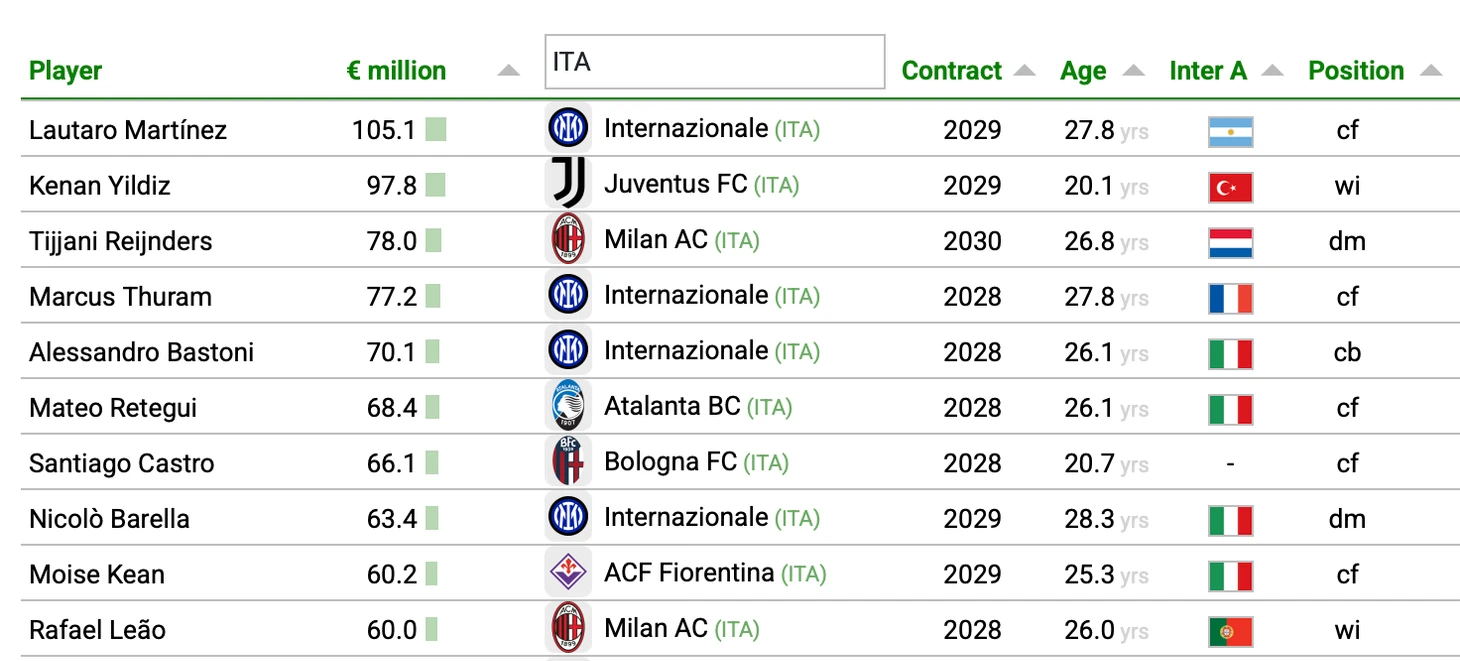This screenshot has height=661, width=1460.
Task: Sort table by Contract arrow
Action: click(x=1024, y=71)
